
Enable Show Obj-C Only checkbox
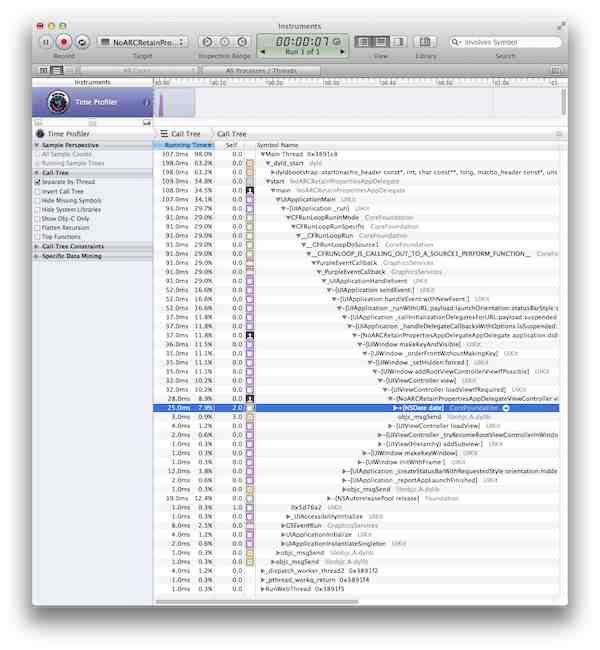(x=37, y=218)
